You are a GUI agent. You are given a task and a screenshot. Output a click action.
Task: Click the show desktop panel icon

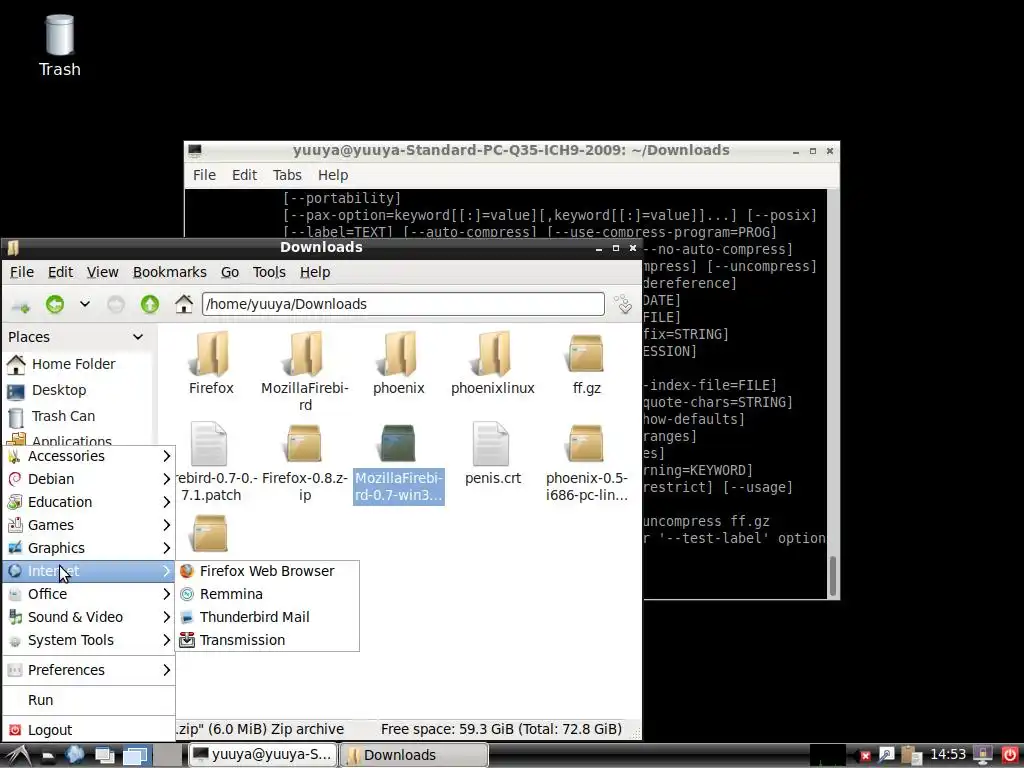(104, 756)
